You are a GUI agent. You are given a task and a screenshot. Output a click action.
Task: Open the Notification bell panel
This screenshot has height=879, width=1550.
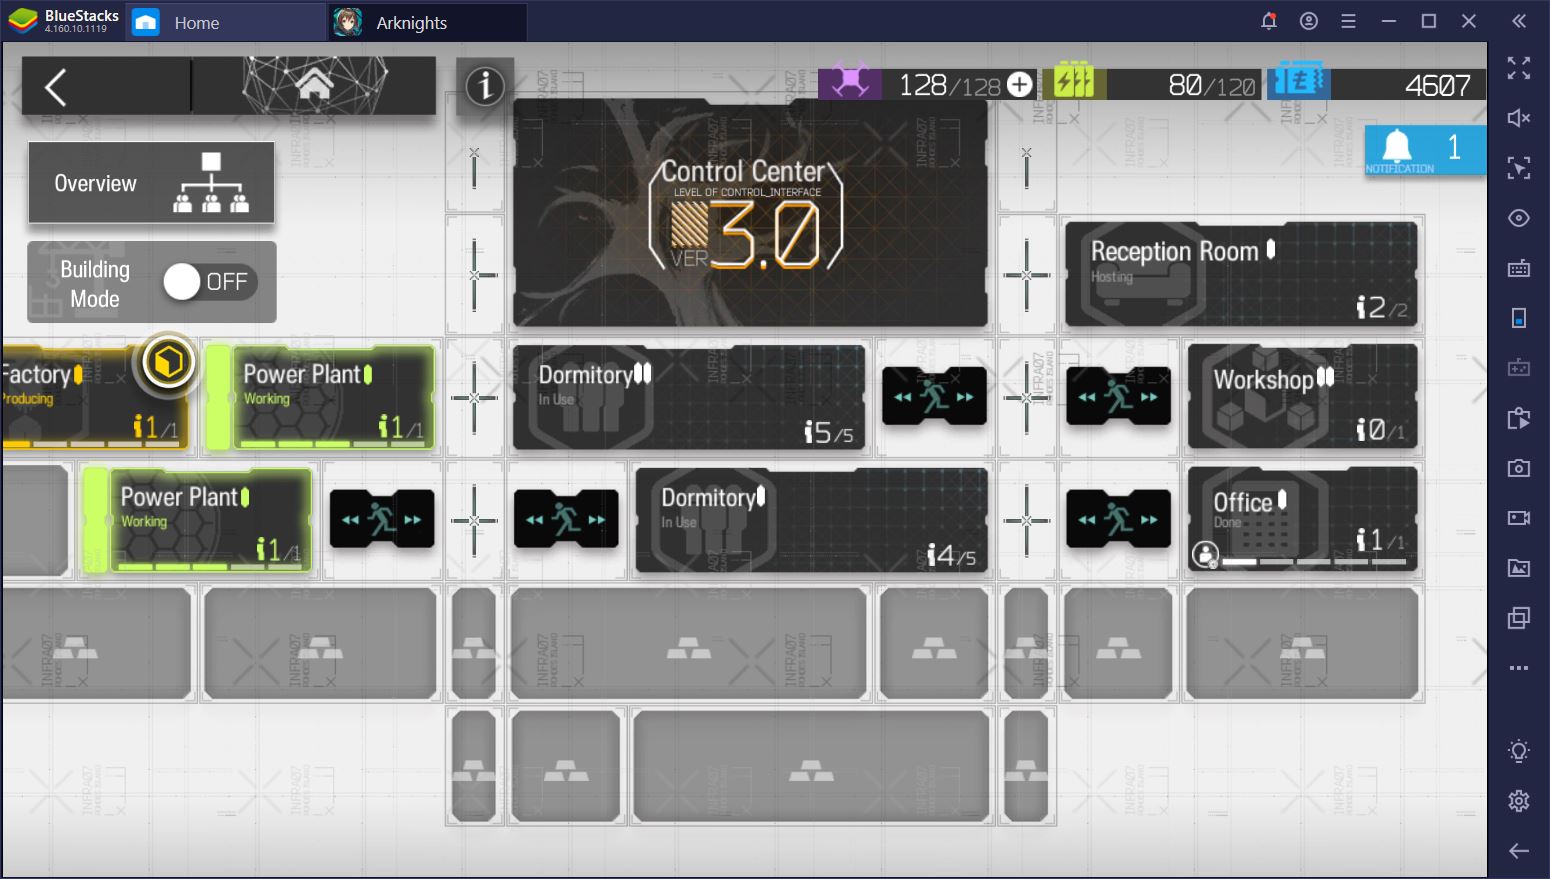click(1424, 150)
